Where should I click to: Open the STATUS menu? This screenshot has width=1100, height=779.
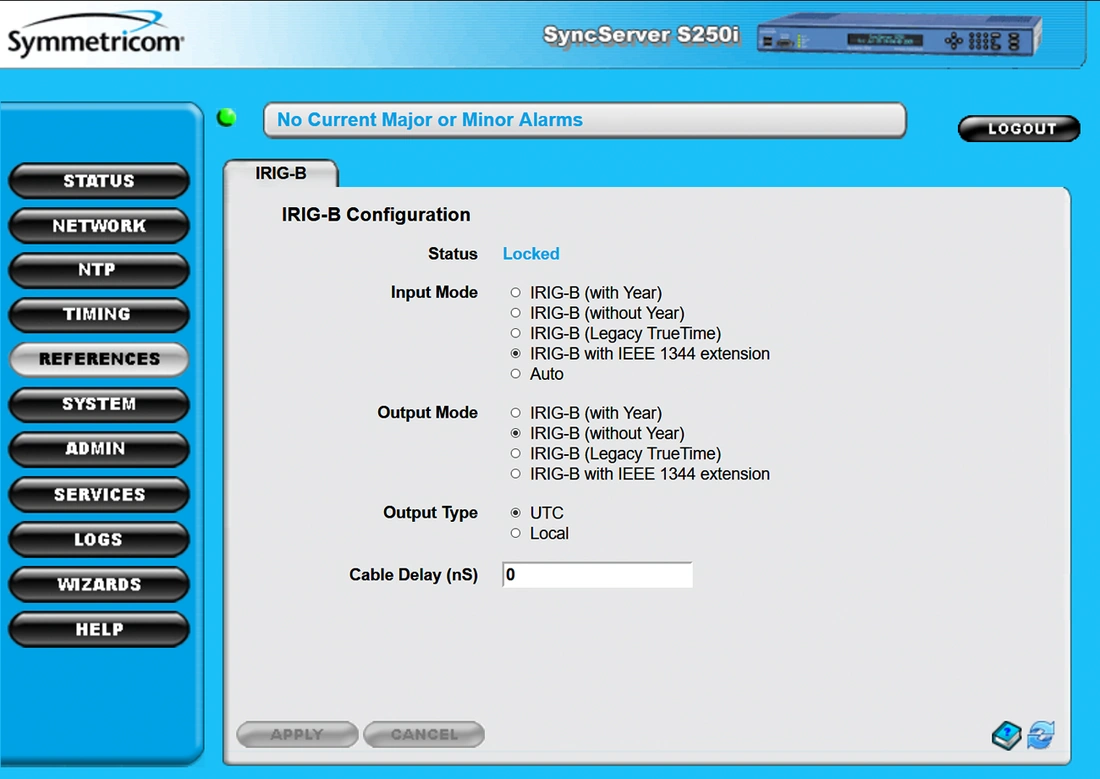pos(99,181)
